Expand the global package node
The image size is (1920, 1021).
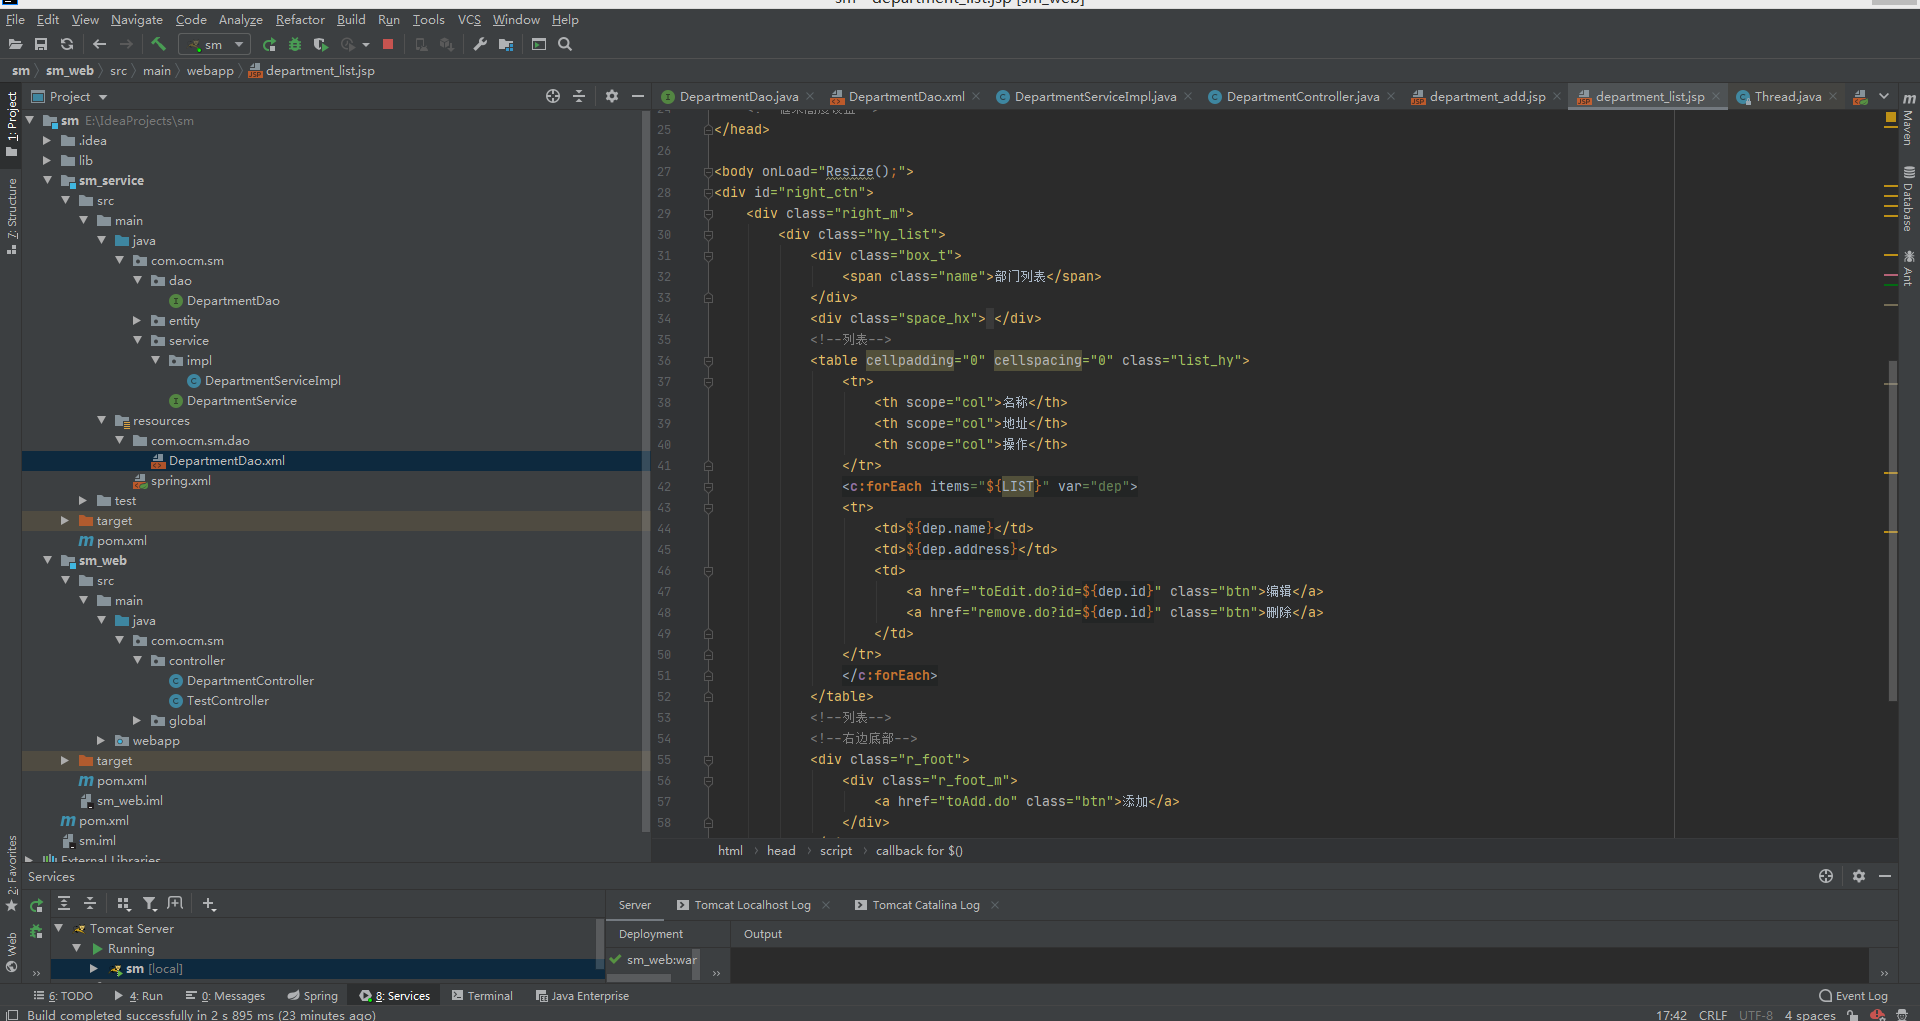pyautogui.click(x=137, y=720)
